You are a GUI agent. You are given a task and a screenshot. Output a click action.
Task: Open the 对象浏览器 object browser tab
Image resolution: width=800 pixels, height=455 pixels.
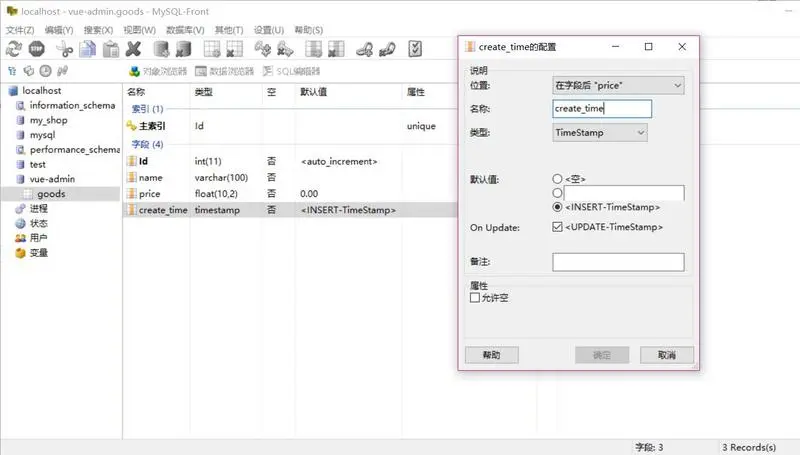[158, 71]
